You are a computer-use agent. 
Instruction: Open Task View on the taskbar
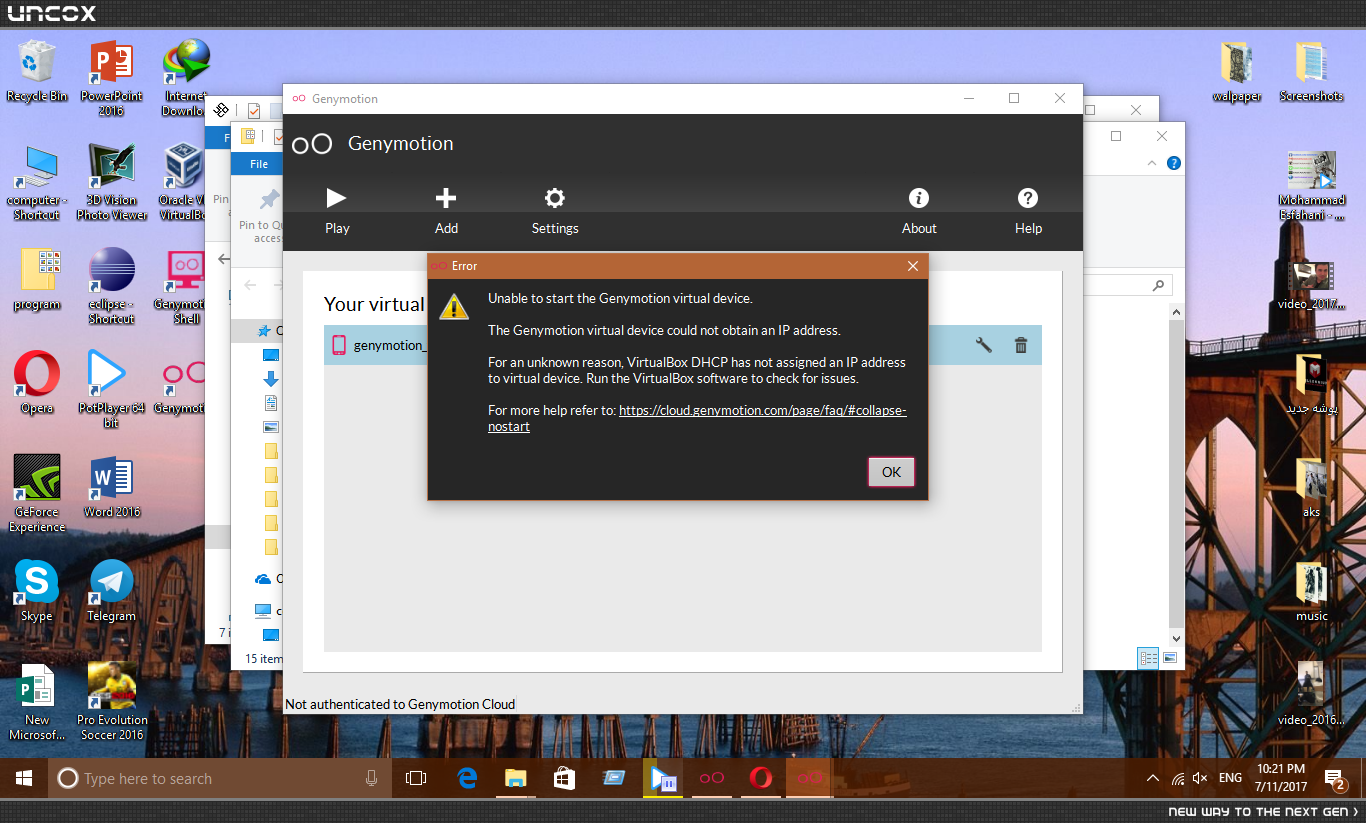(x=416, y=778)
